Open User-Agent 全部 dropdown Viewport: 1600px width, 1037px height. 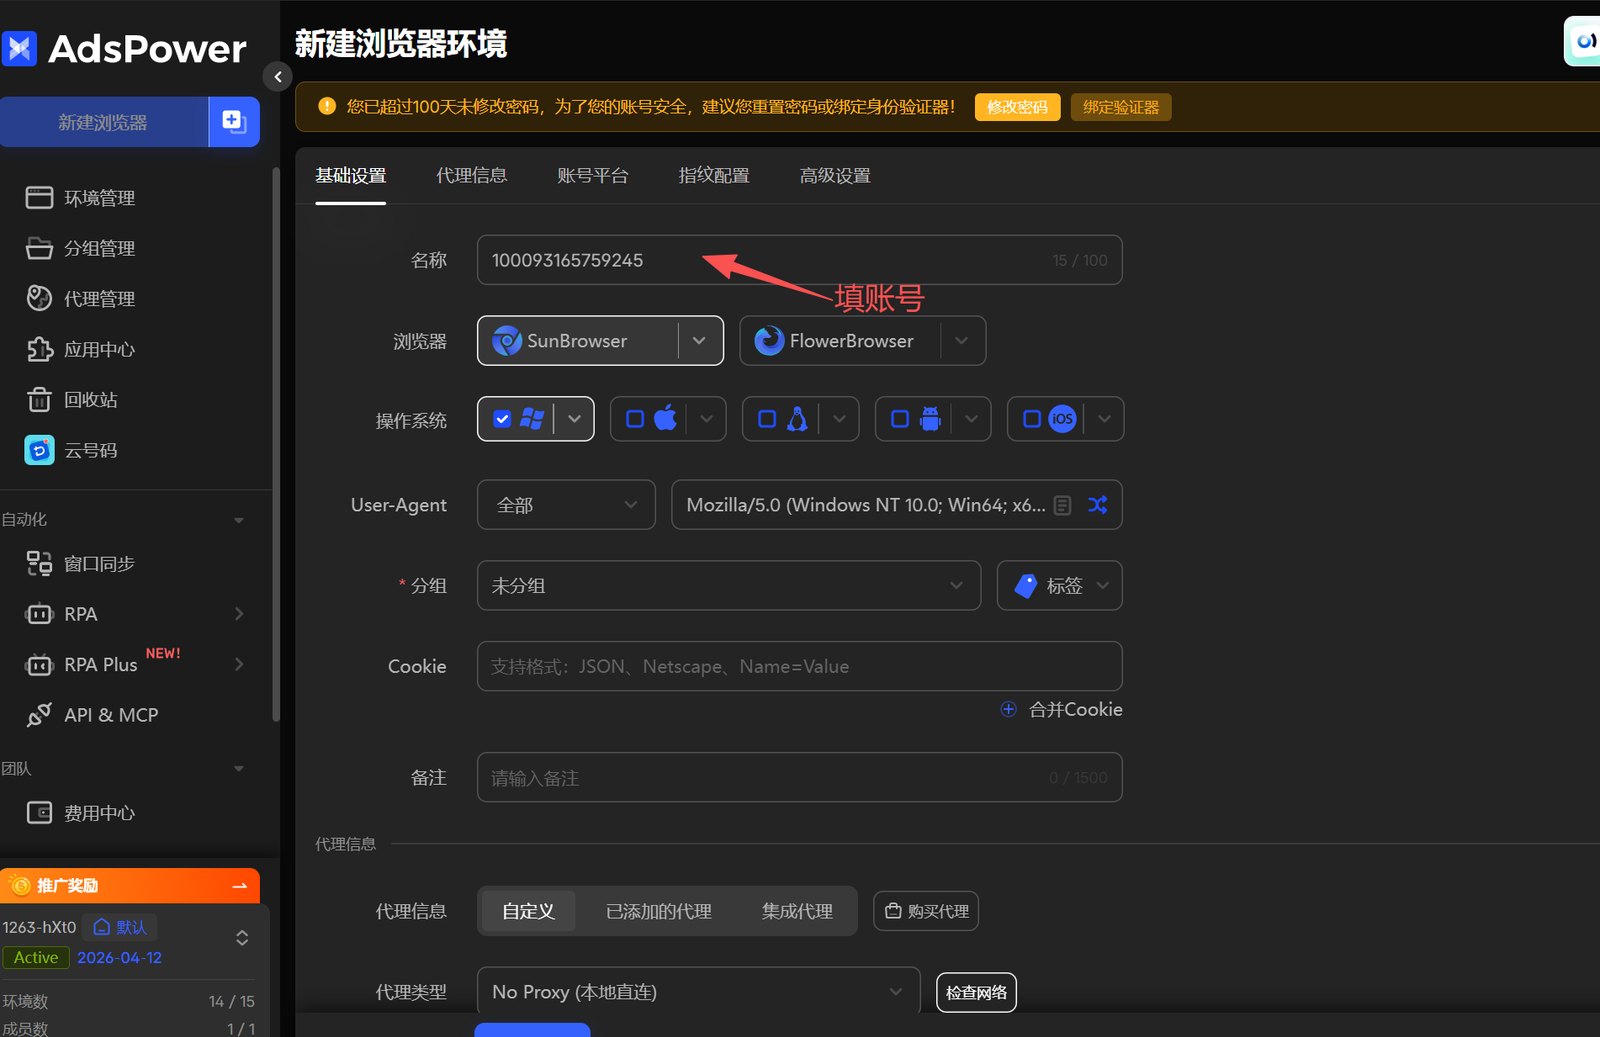click(566, 505)
